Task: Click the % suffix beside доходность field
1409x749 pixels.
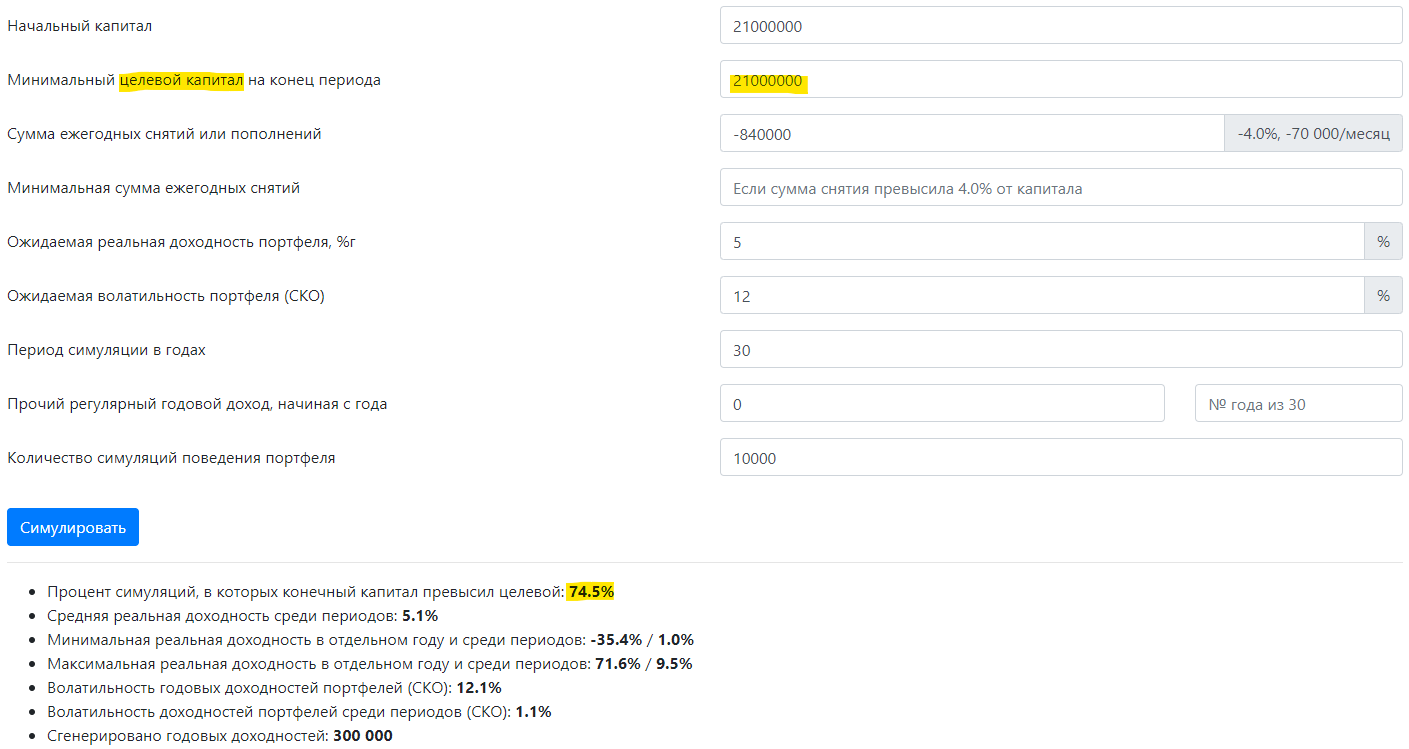Action: click(x=1384, y=242)
